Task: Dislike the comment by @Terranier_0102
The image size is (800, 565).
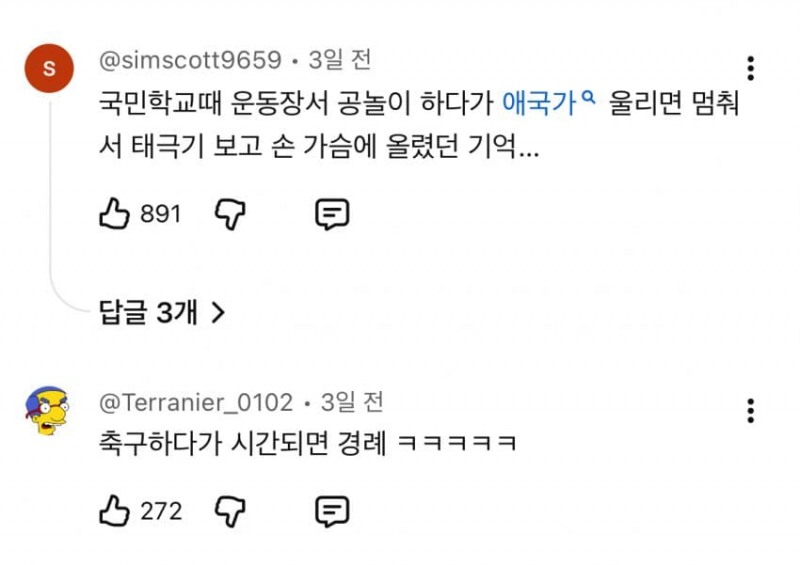Action: (230, 511)
